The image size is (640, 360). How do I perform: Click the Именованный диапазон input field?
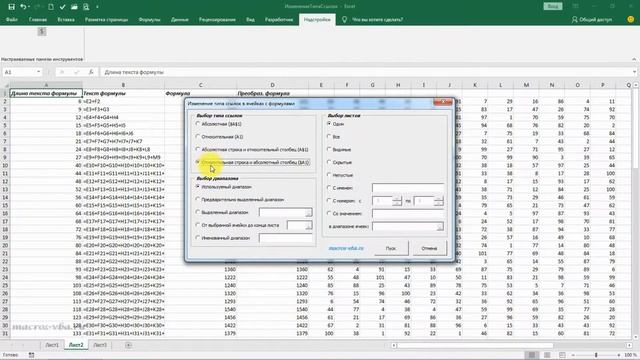click(286, 238)
